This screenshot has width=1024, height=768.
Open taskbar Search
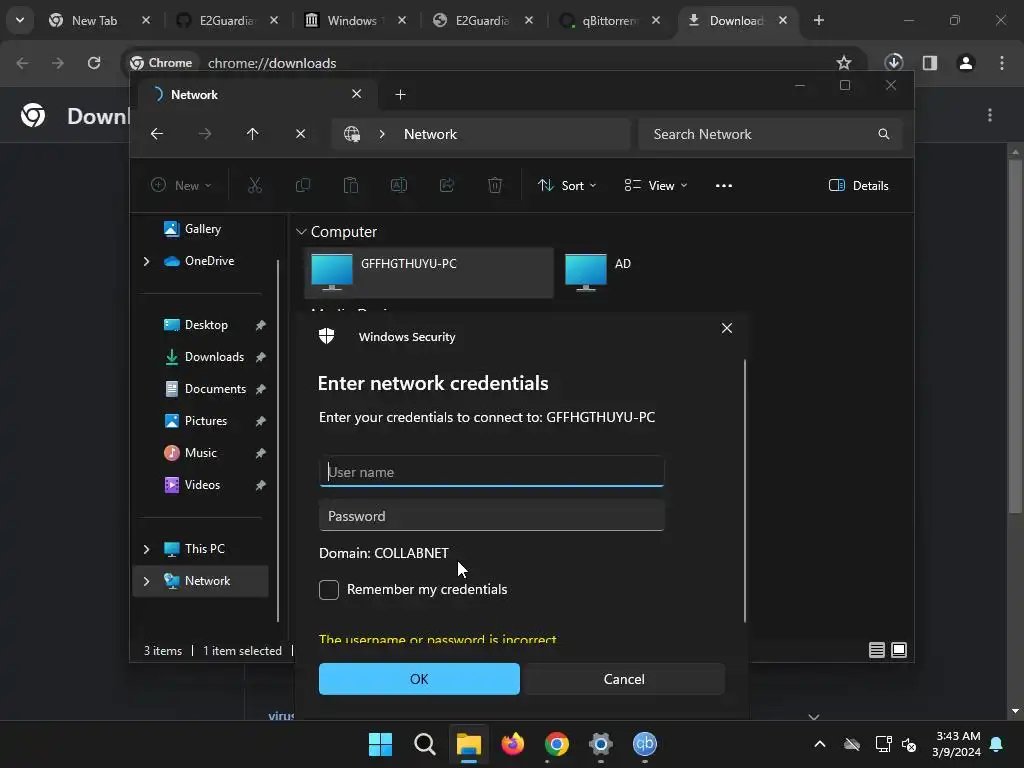[424, 744]
